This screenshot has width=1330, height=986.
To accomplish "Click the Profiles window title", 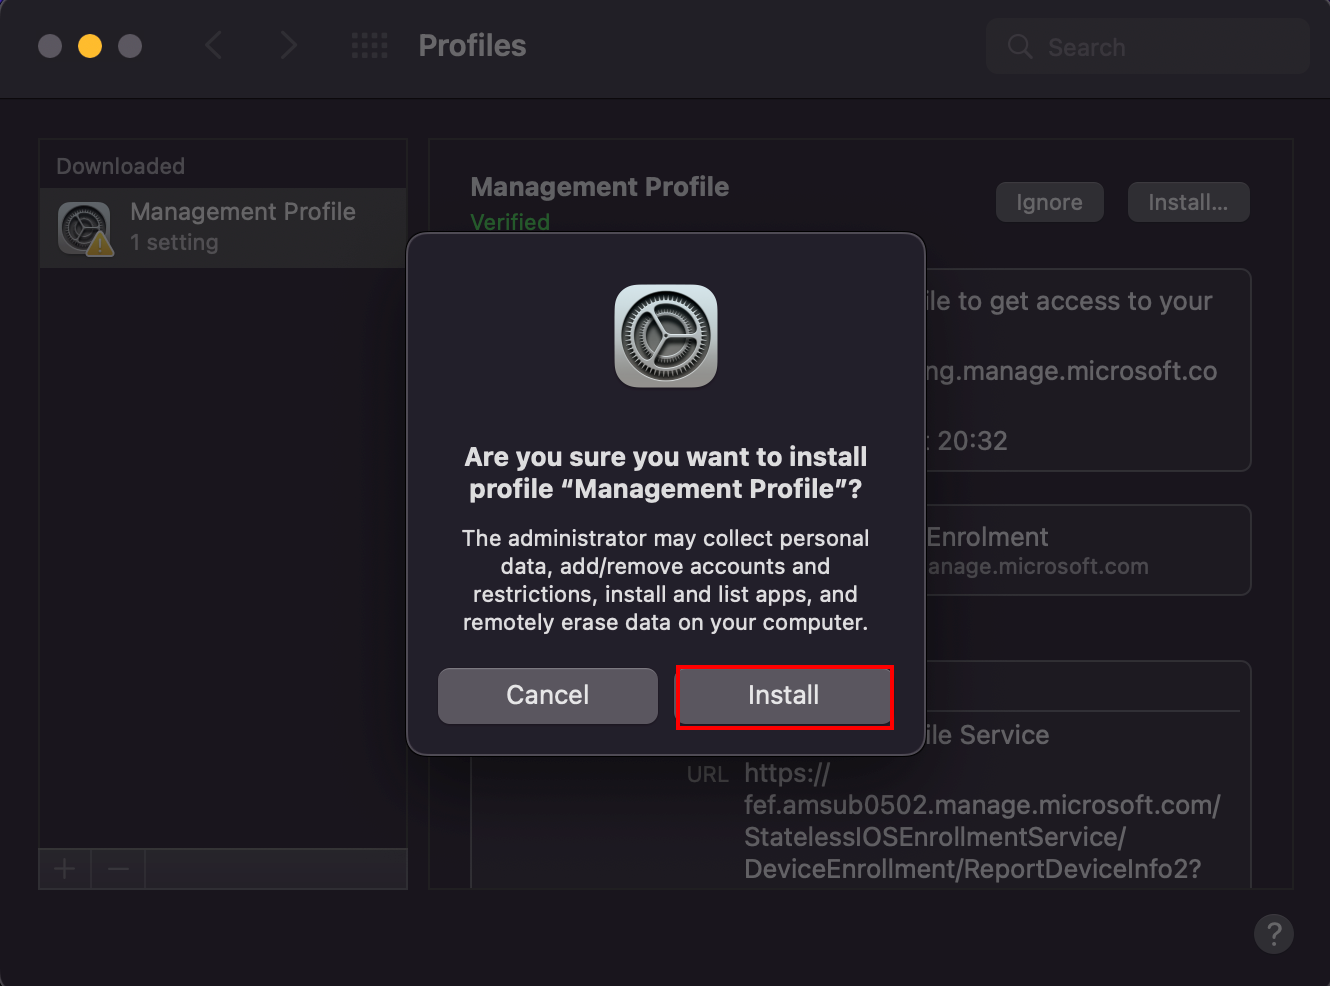I will click(472, 46).
